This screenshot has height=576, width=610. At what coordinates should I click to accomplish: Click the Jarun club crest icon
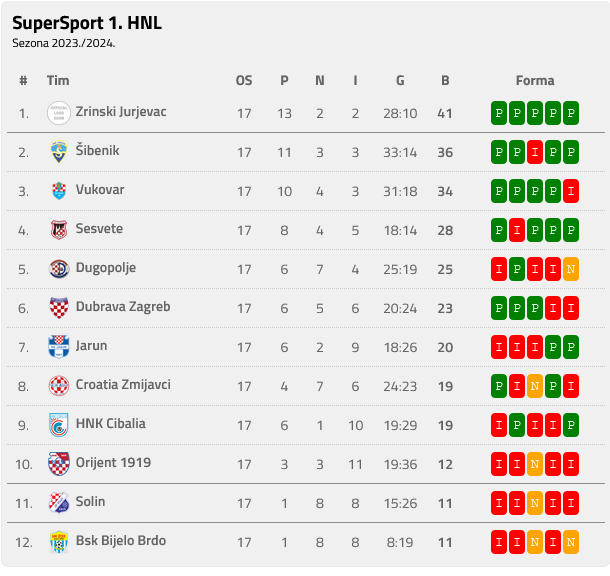pos(59,347)
